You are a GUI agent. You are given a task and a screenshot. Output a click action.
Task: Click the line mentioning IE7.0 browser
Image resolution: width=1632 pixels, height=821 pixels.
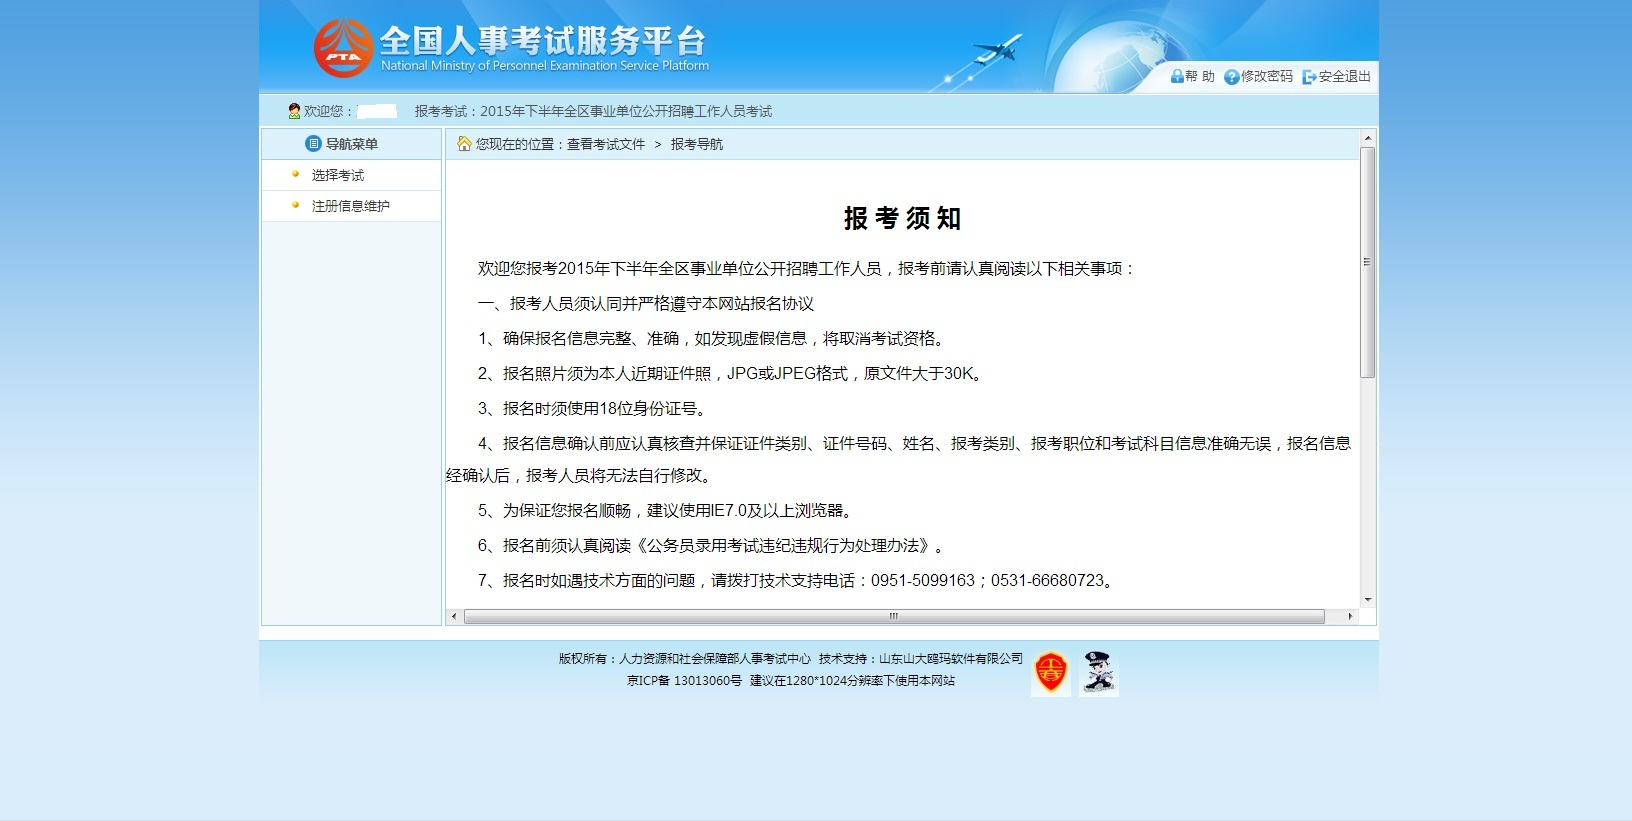(667, 510)
